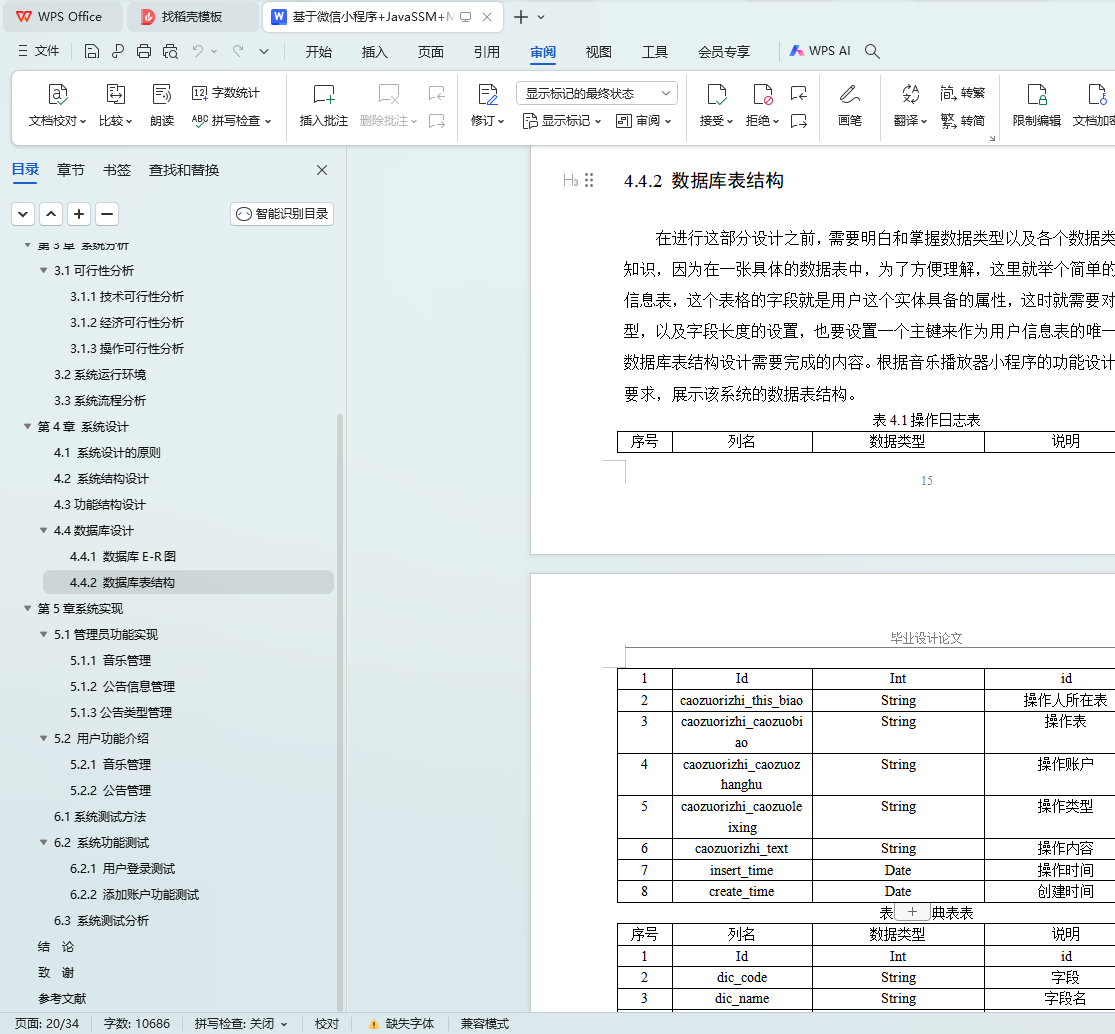Convert text with 繁转简

point(963,120)
